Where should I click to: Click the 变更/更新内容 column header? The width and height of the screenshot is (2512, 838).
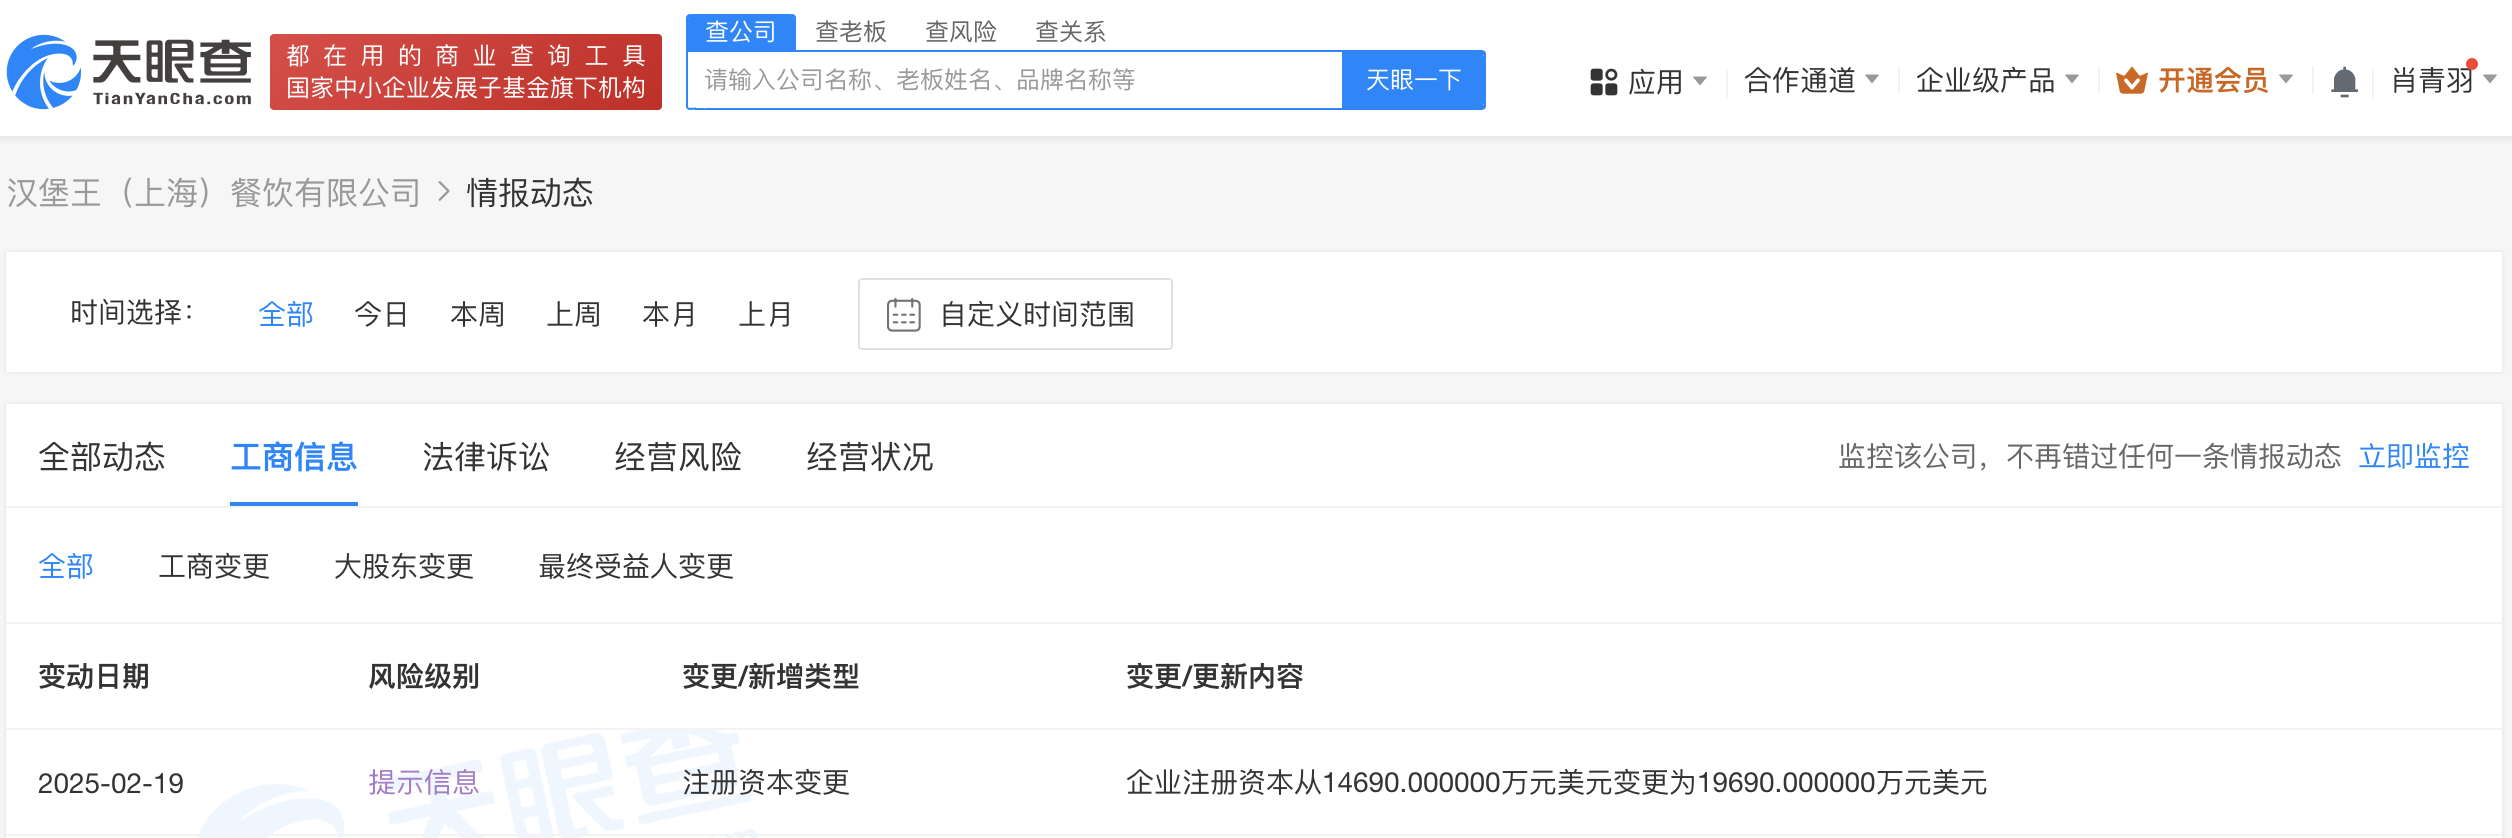click(x=1214, y=677)
